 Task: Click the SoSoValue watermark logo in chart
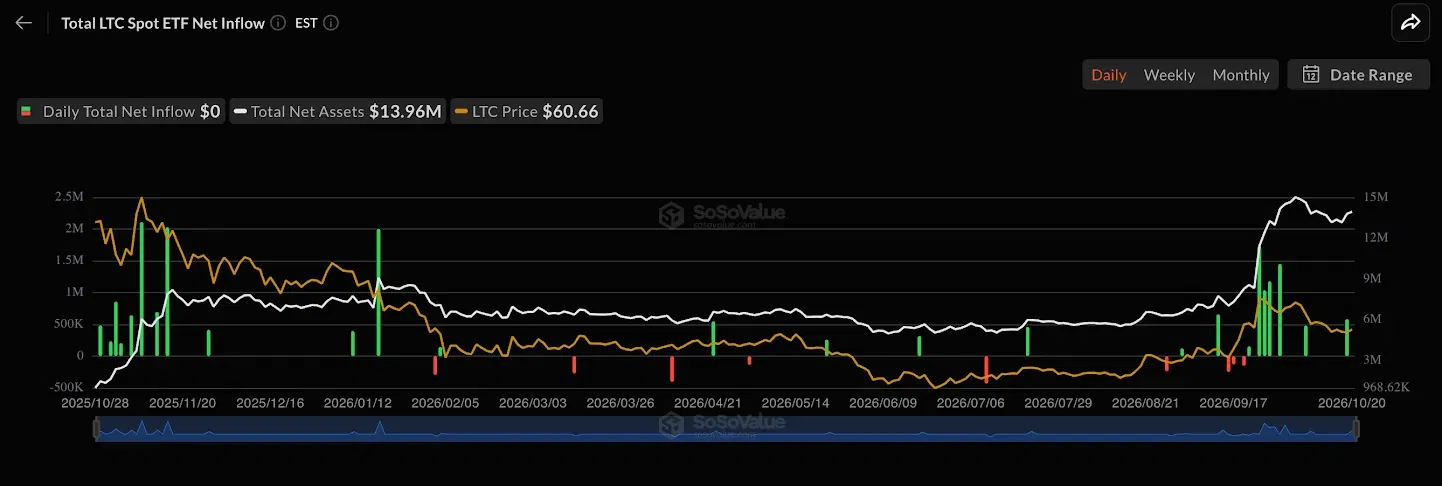[x=721, y=213]
